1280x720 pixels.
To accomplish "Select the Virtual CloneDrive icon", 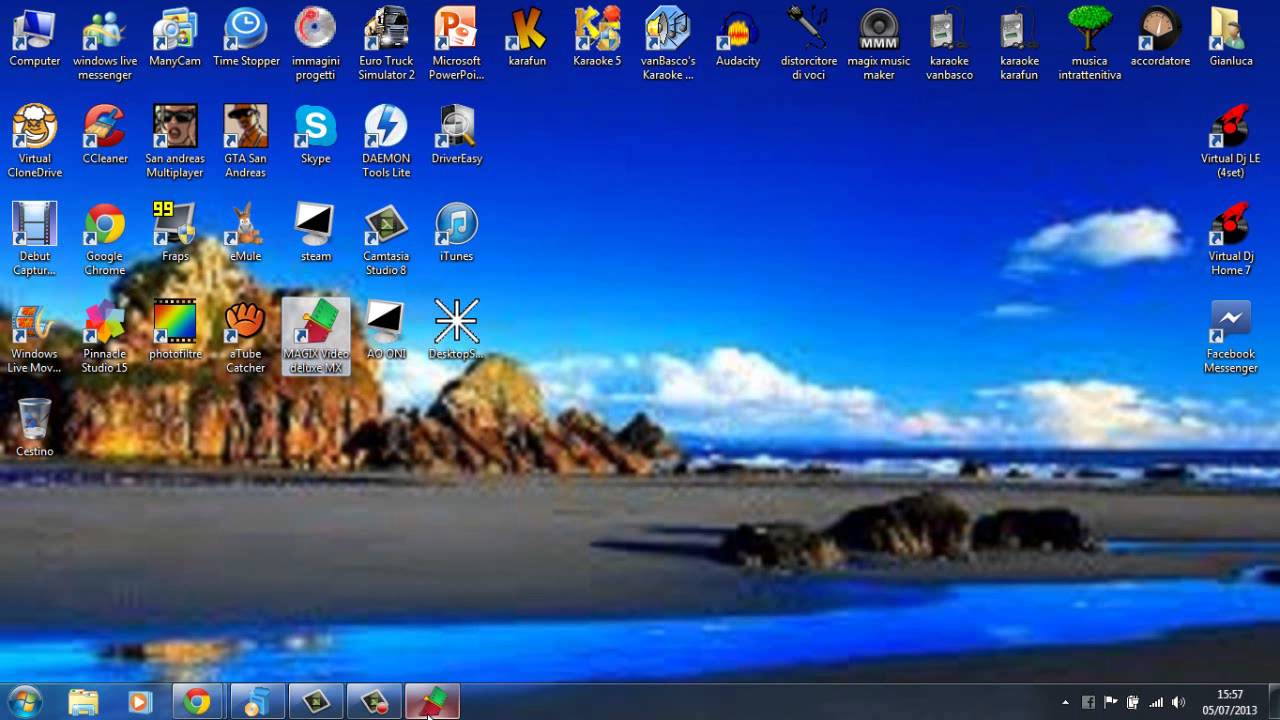I will 35,142.
